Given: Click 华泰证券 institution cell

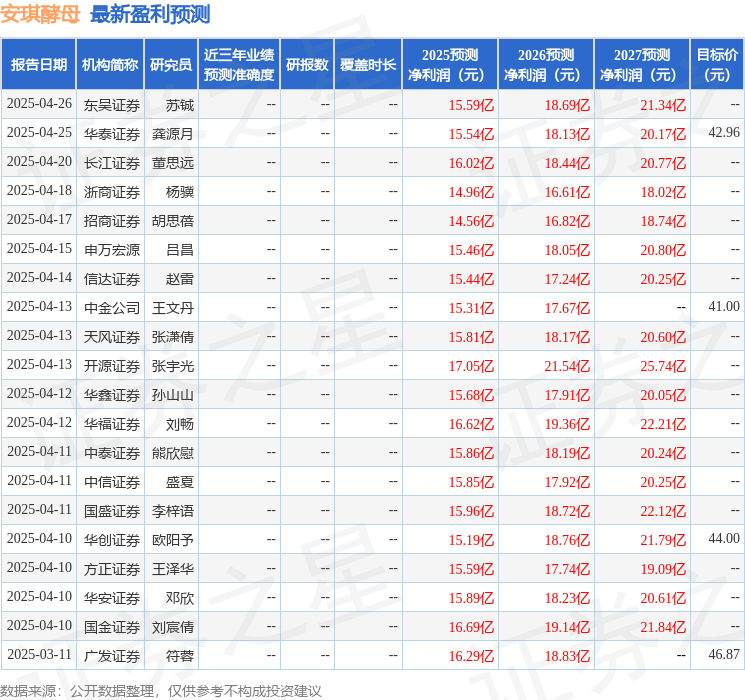Looking at the screenshot, I should click(112, 134).
